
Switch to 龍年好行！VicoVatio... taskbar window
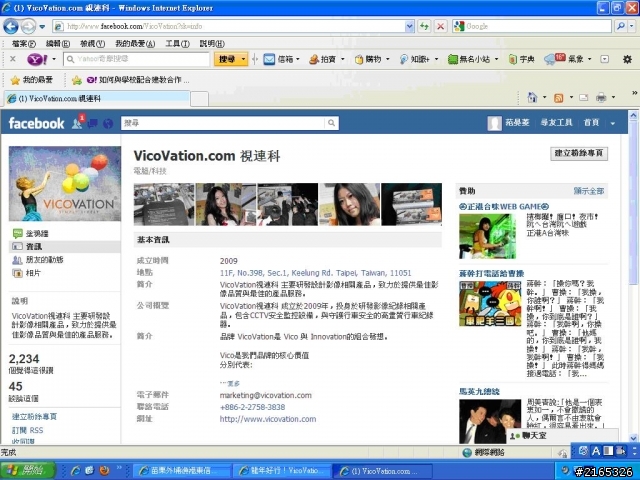281,471
